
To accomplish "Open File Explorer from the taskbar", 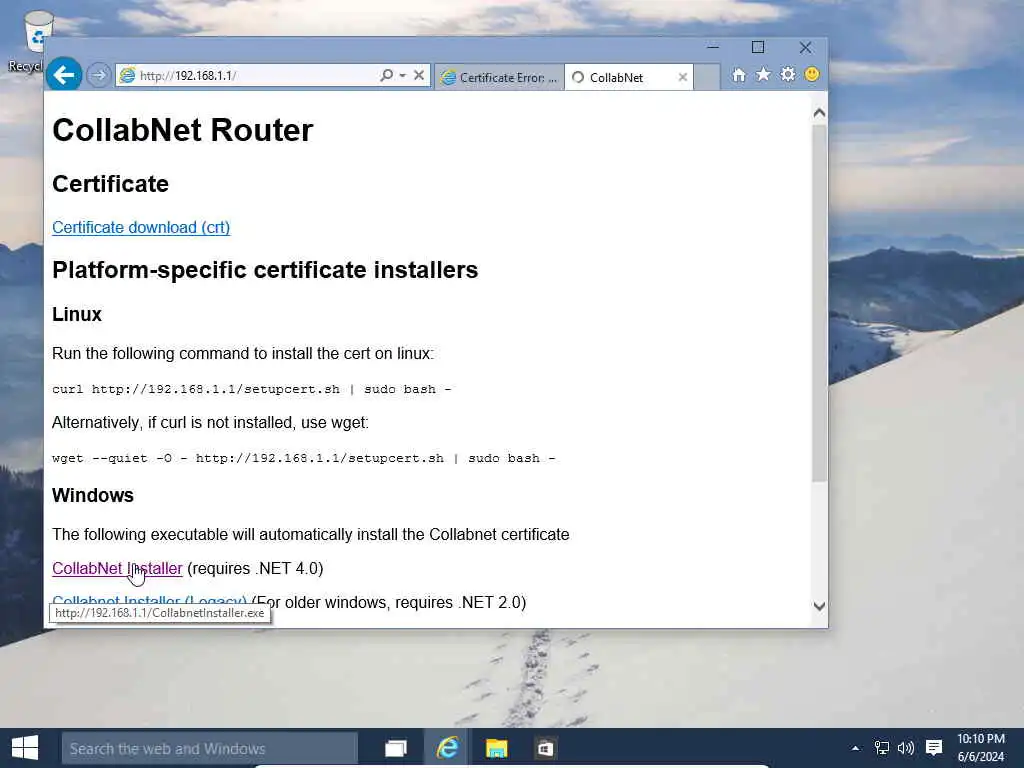I will [x=496, y=748].
